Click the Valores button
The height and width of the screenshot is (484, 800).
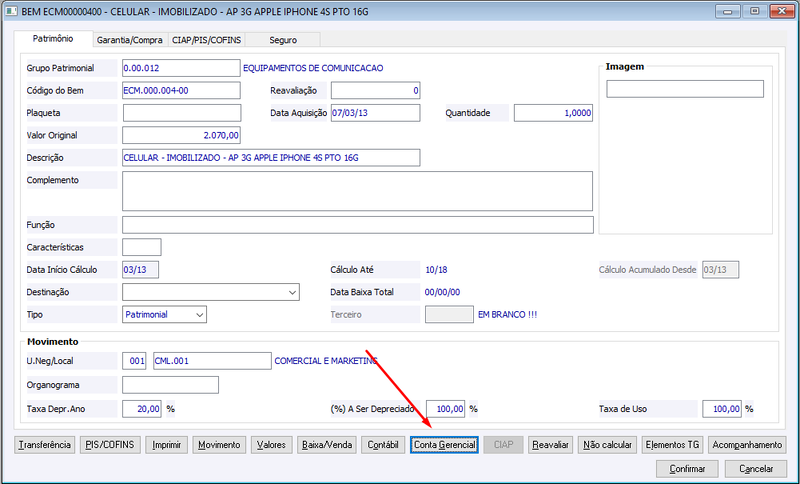click(x=271, y=445)
